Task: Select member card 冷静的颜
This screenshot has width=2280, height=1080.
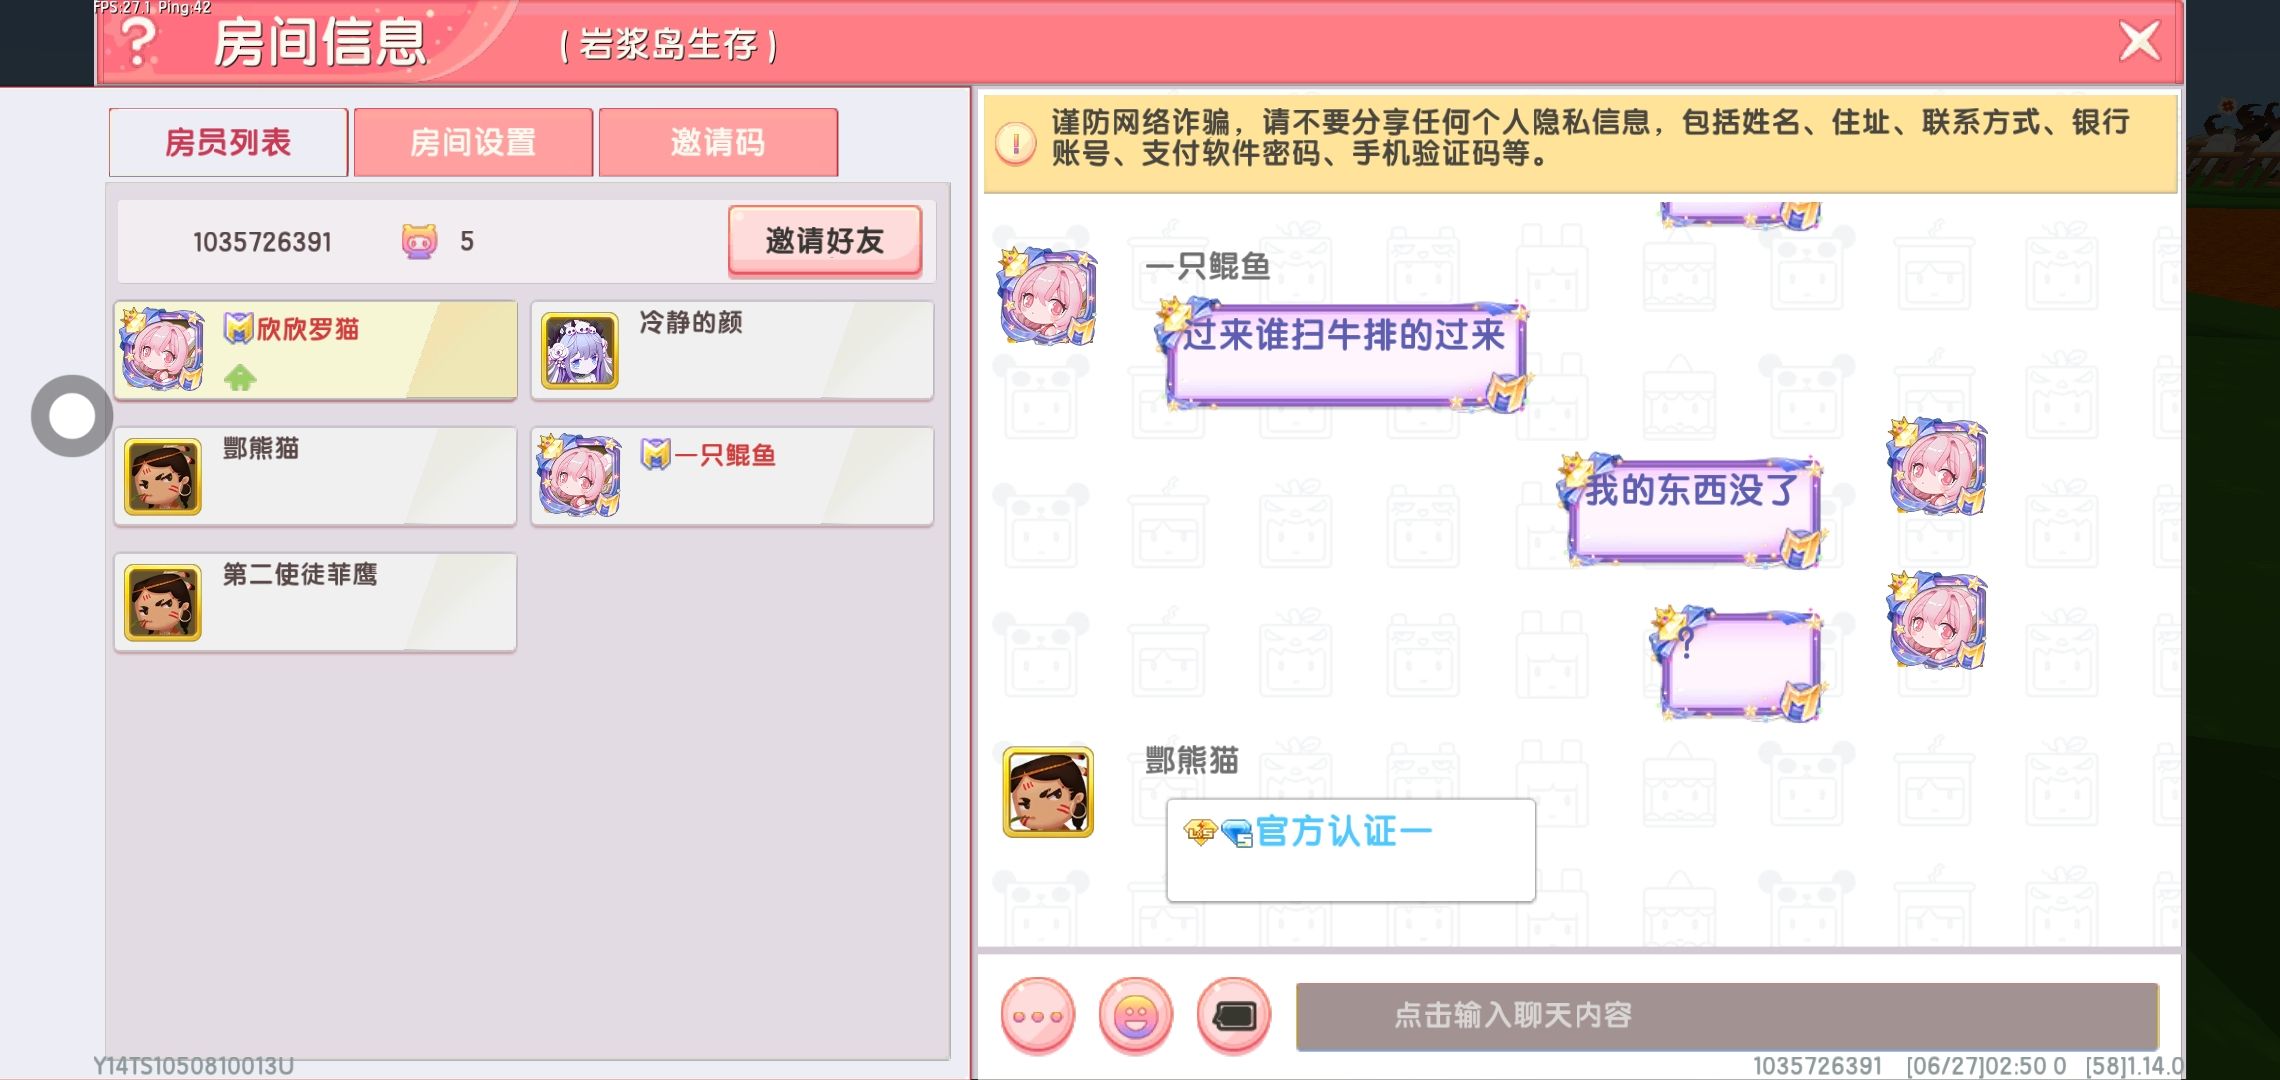Action: (x=732, y=350)
